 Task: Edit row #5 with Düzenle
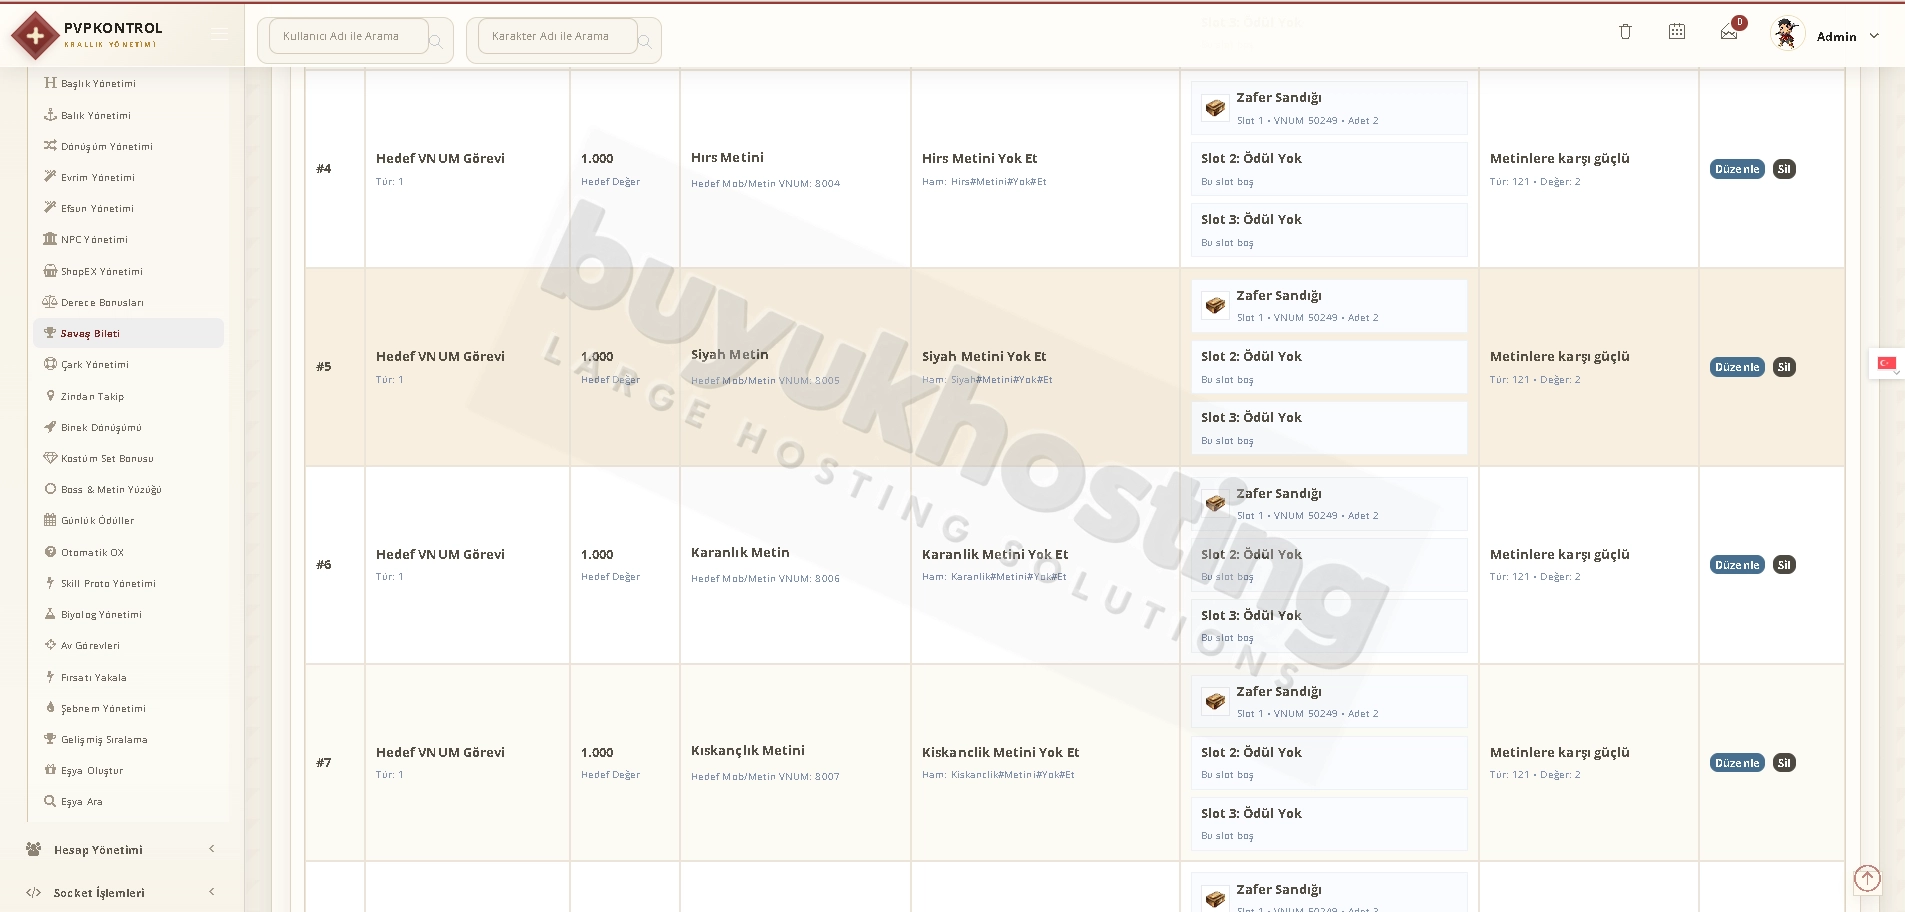click(x=1738, y=367)
